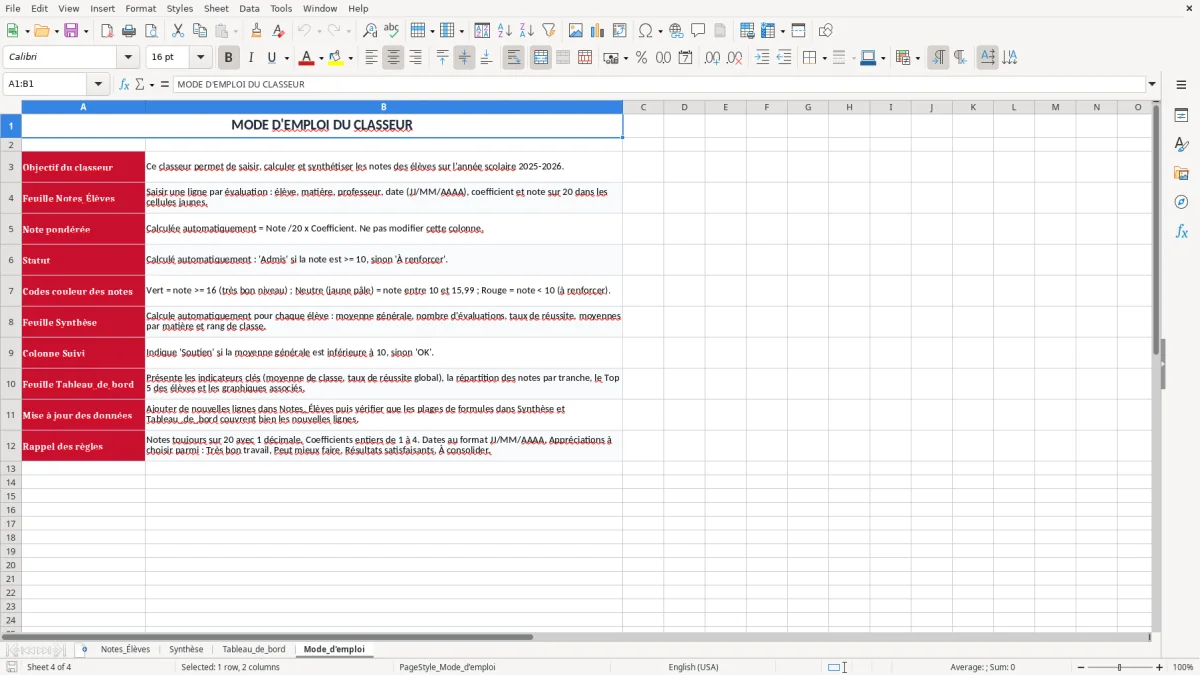Insert a special character (Omega)
1200x675 pixels.
point(646,31)
